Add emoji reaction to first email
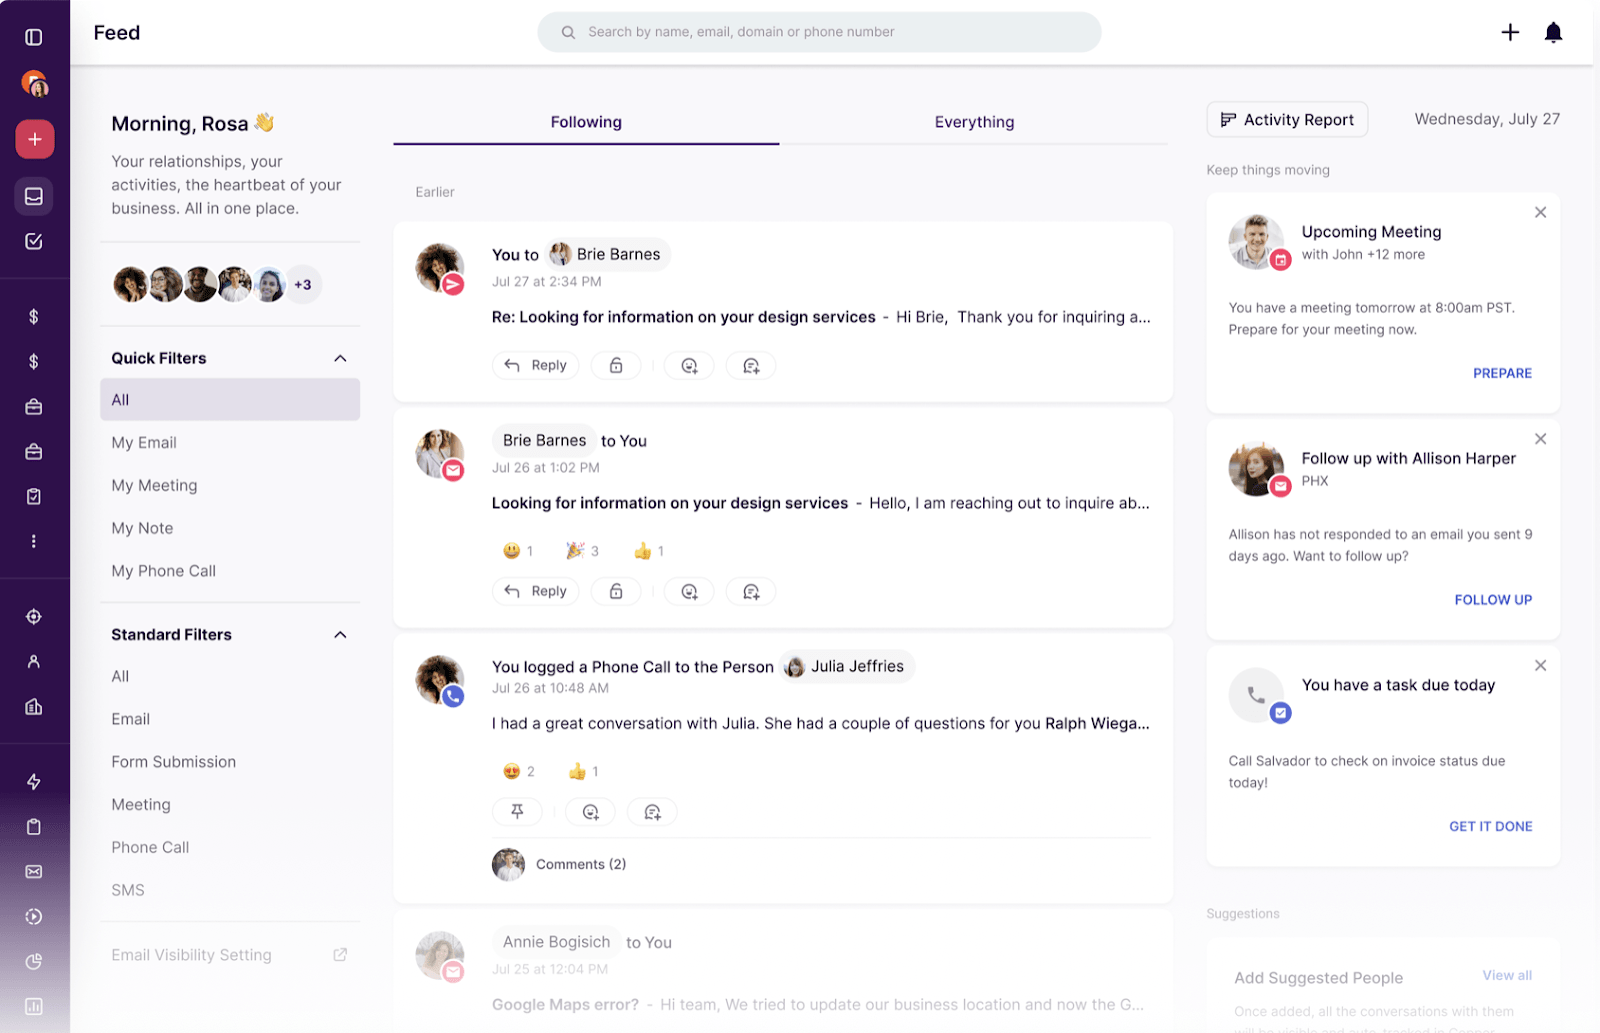The height and width of the screenshot is (1033, 1600). 689,366
